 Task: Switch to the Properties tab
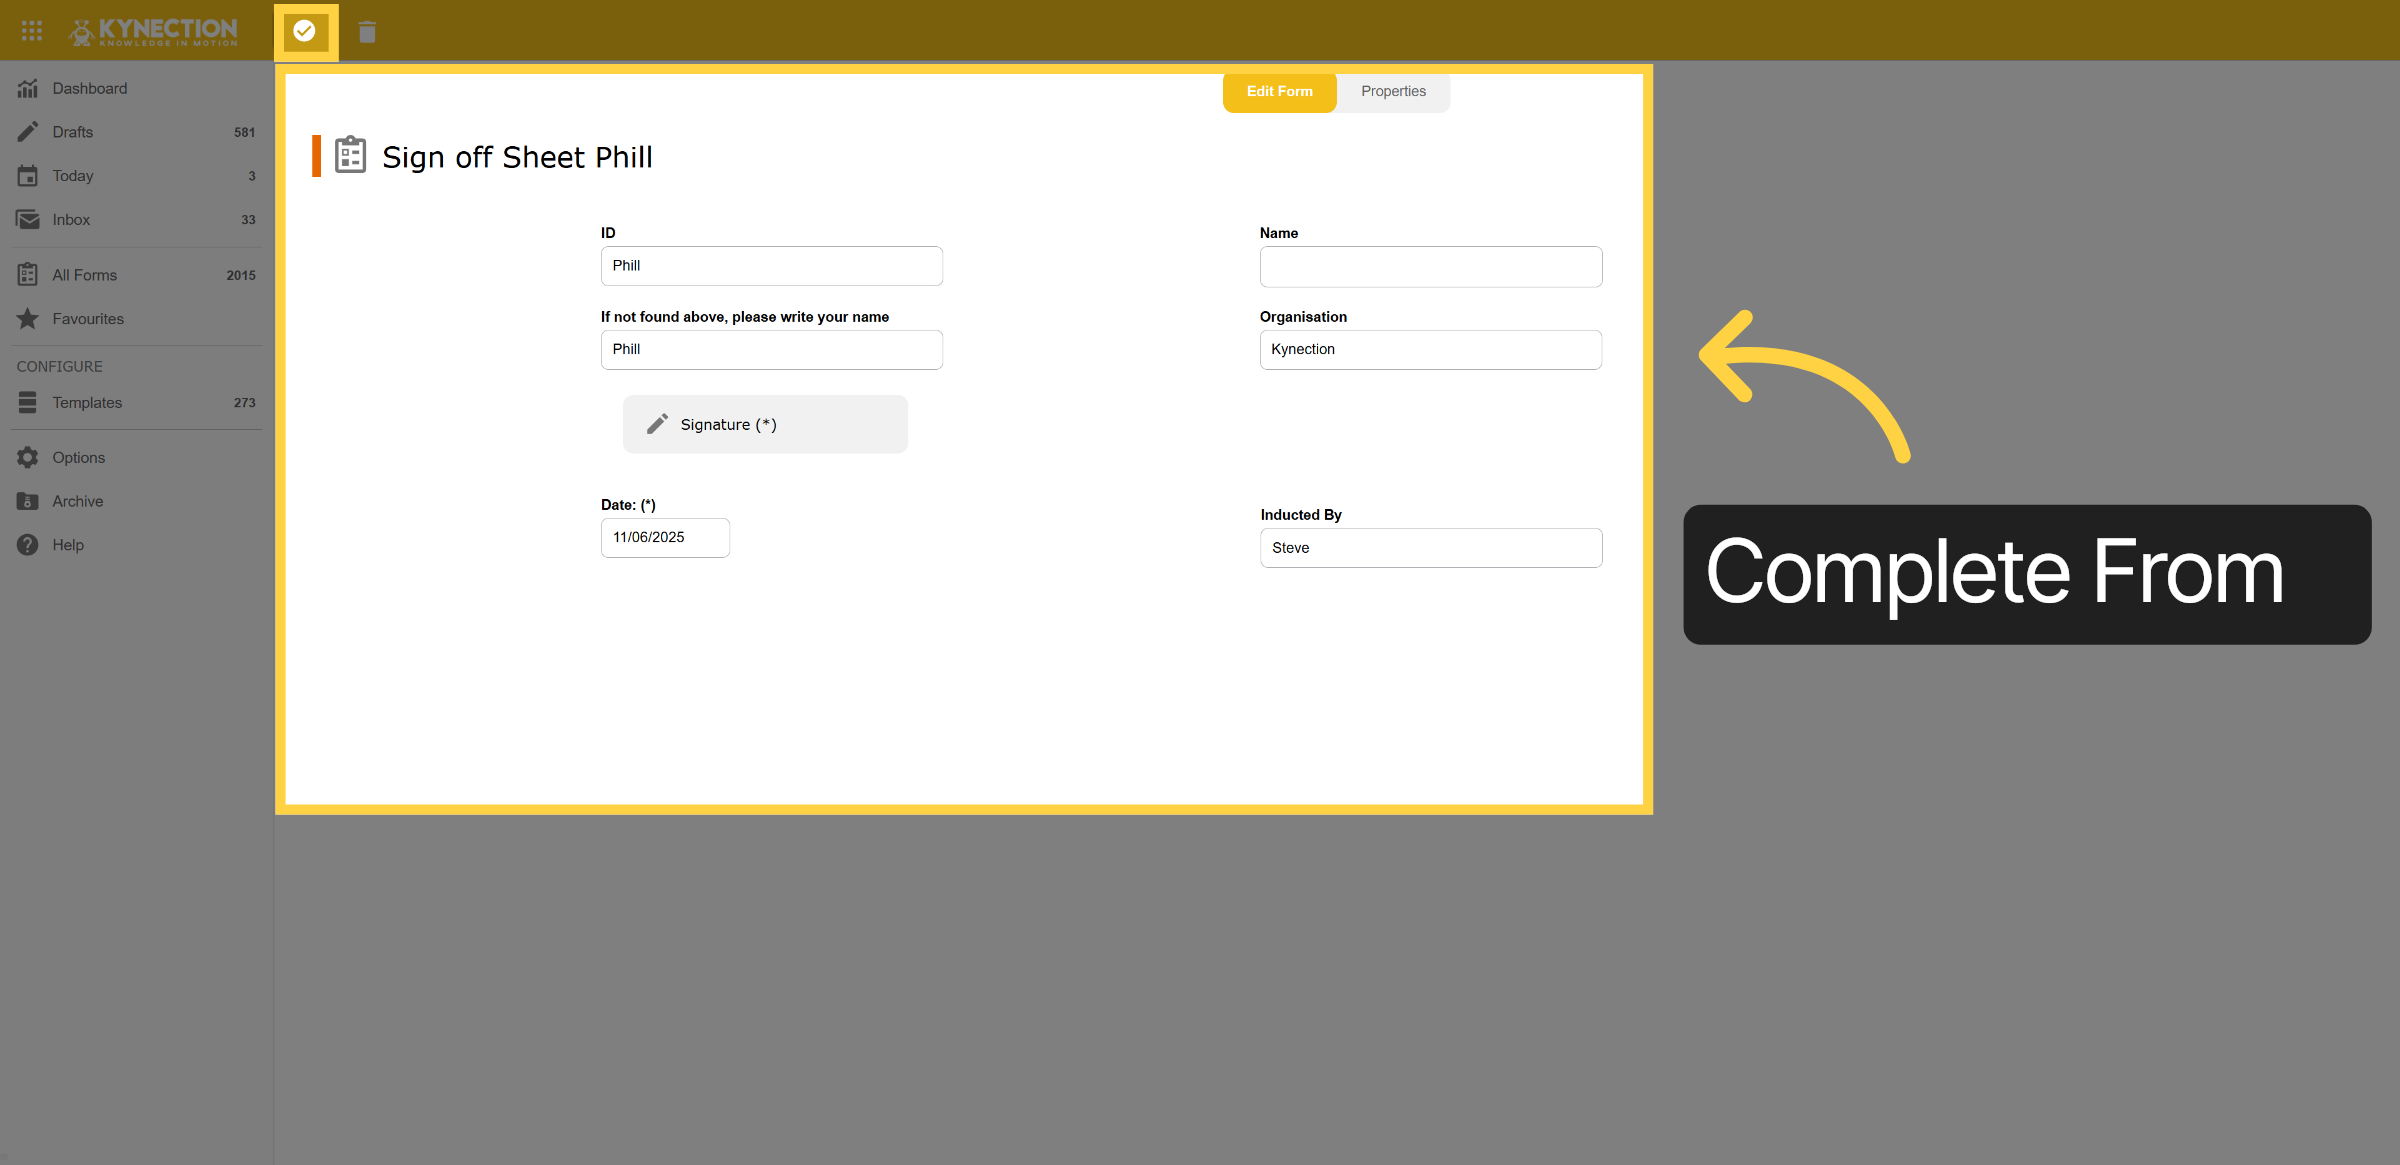(1393, 91)
